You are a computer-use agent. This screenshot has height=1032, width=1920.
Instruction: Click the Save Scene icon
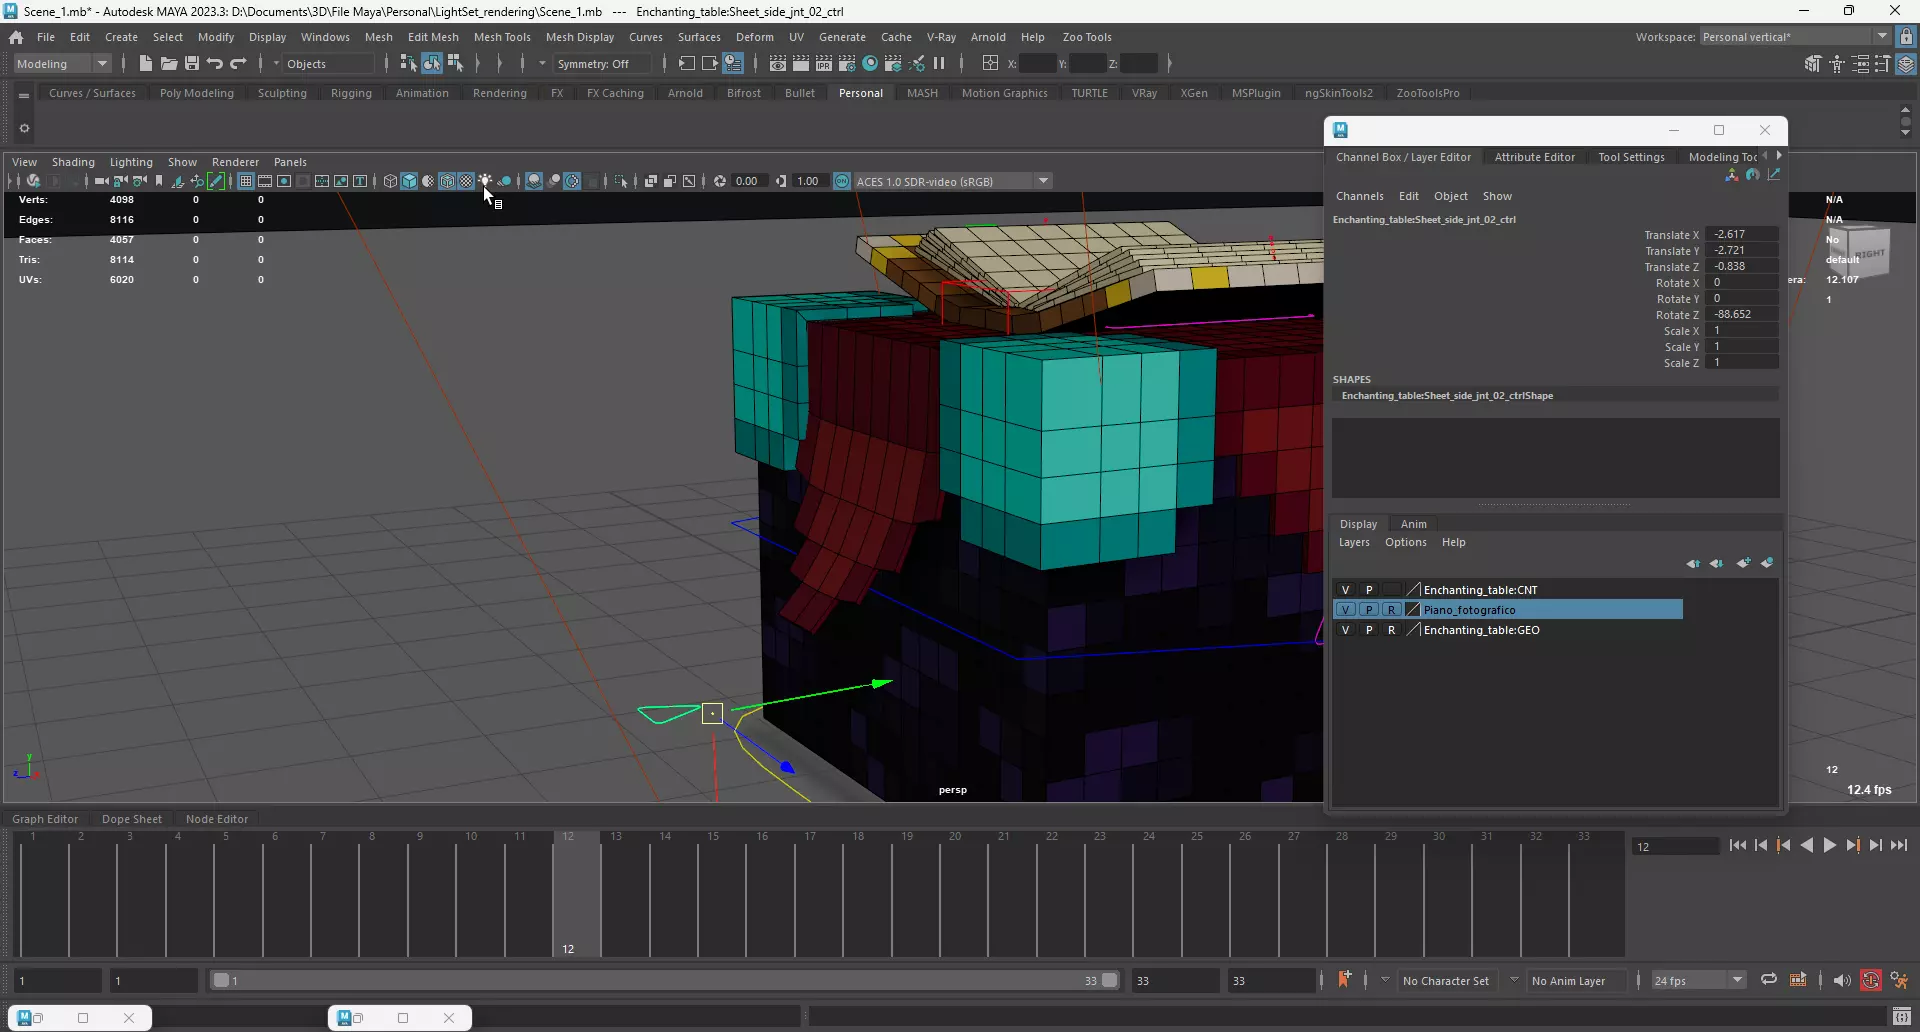click(x=191, y=63)
